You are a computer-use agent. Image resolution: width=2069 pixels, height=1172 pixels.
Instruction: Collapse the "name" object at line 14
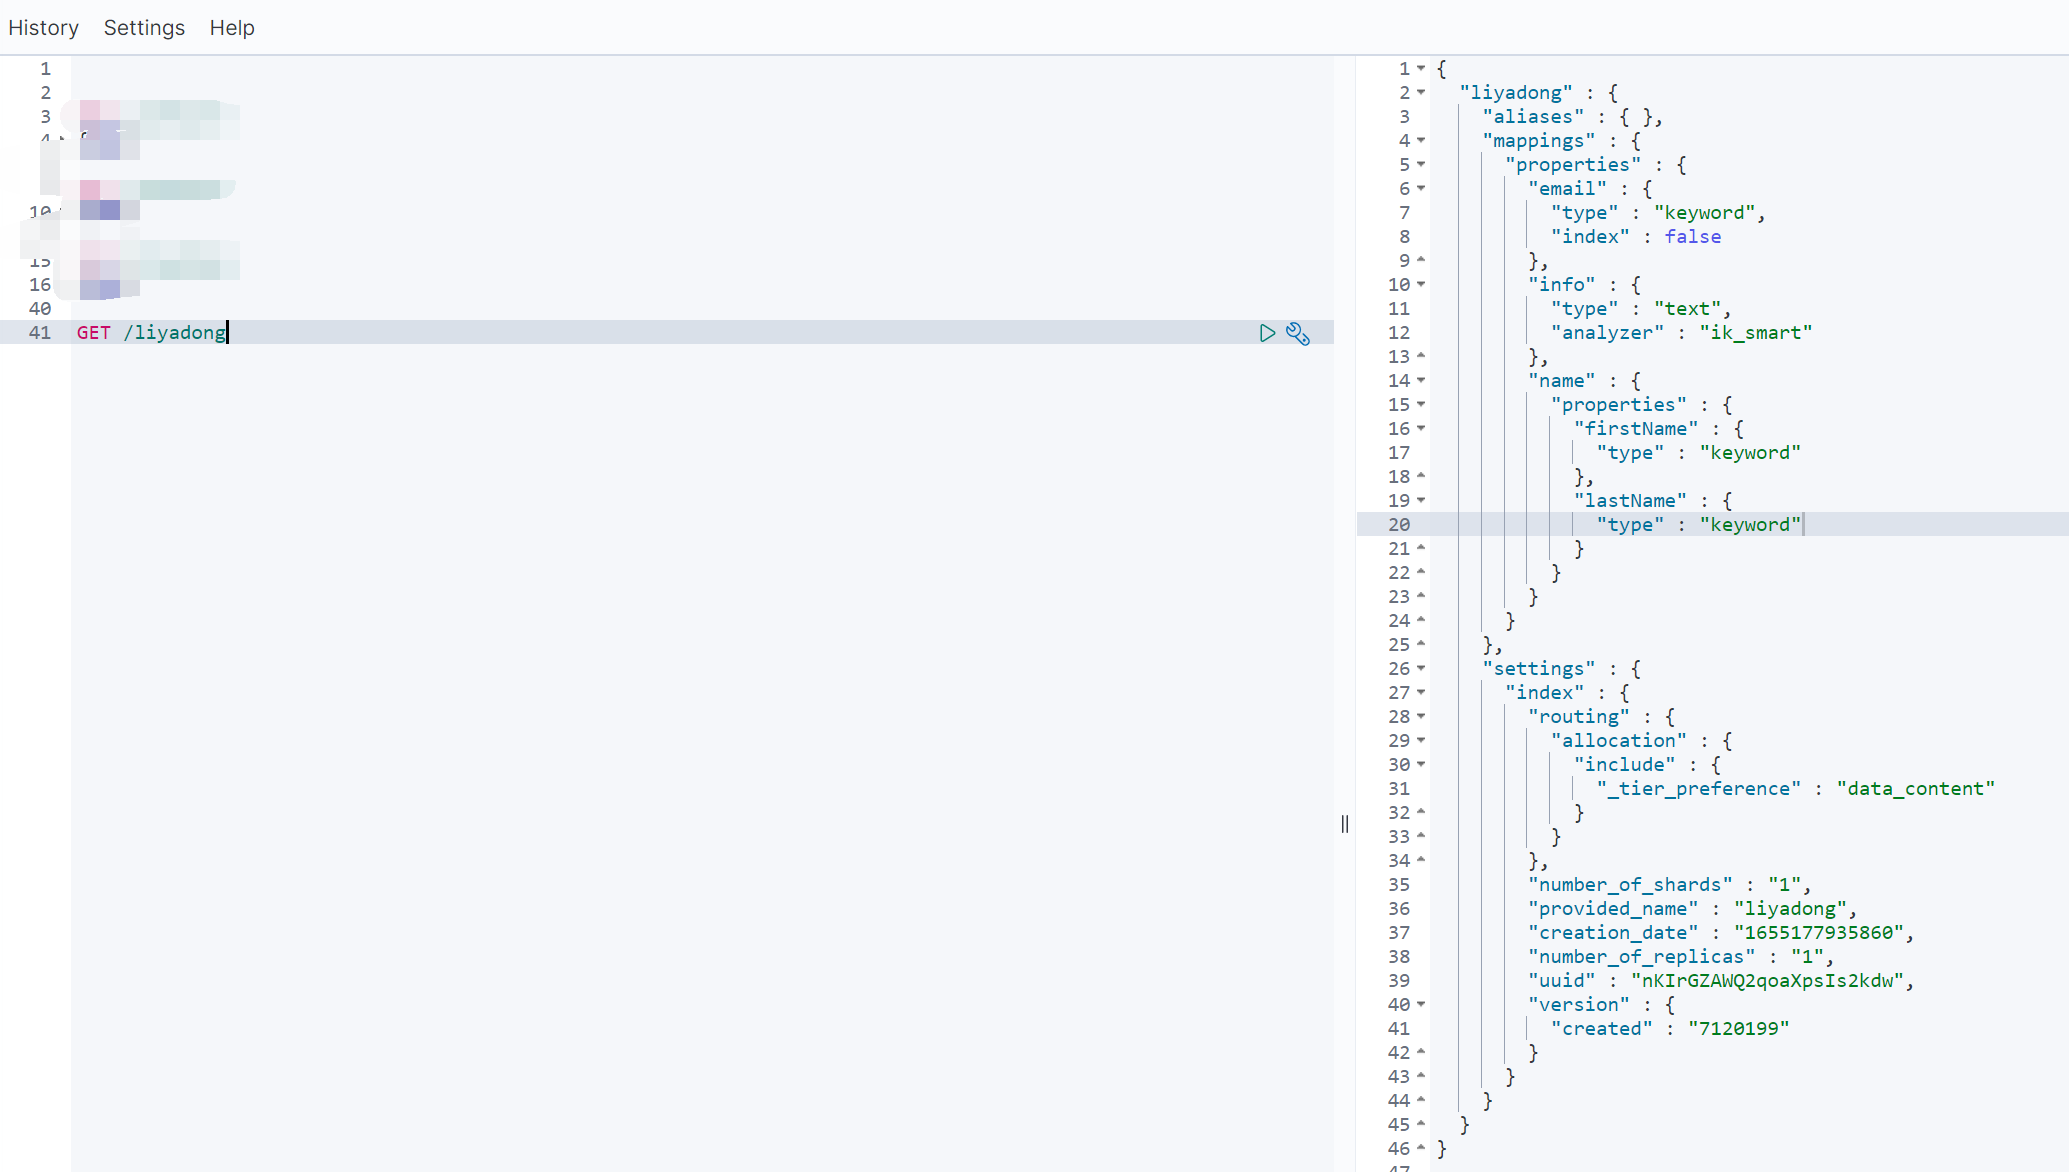[1421, 380]
